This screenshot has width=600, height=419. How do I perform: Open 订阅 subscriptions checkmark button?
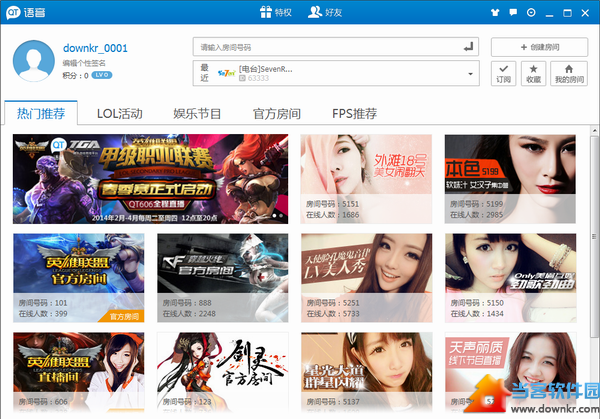pyautogui.click(x=504, y=73)
